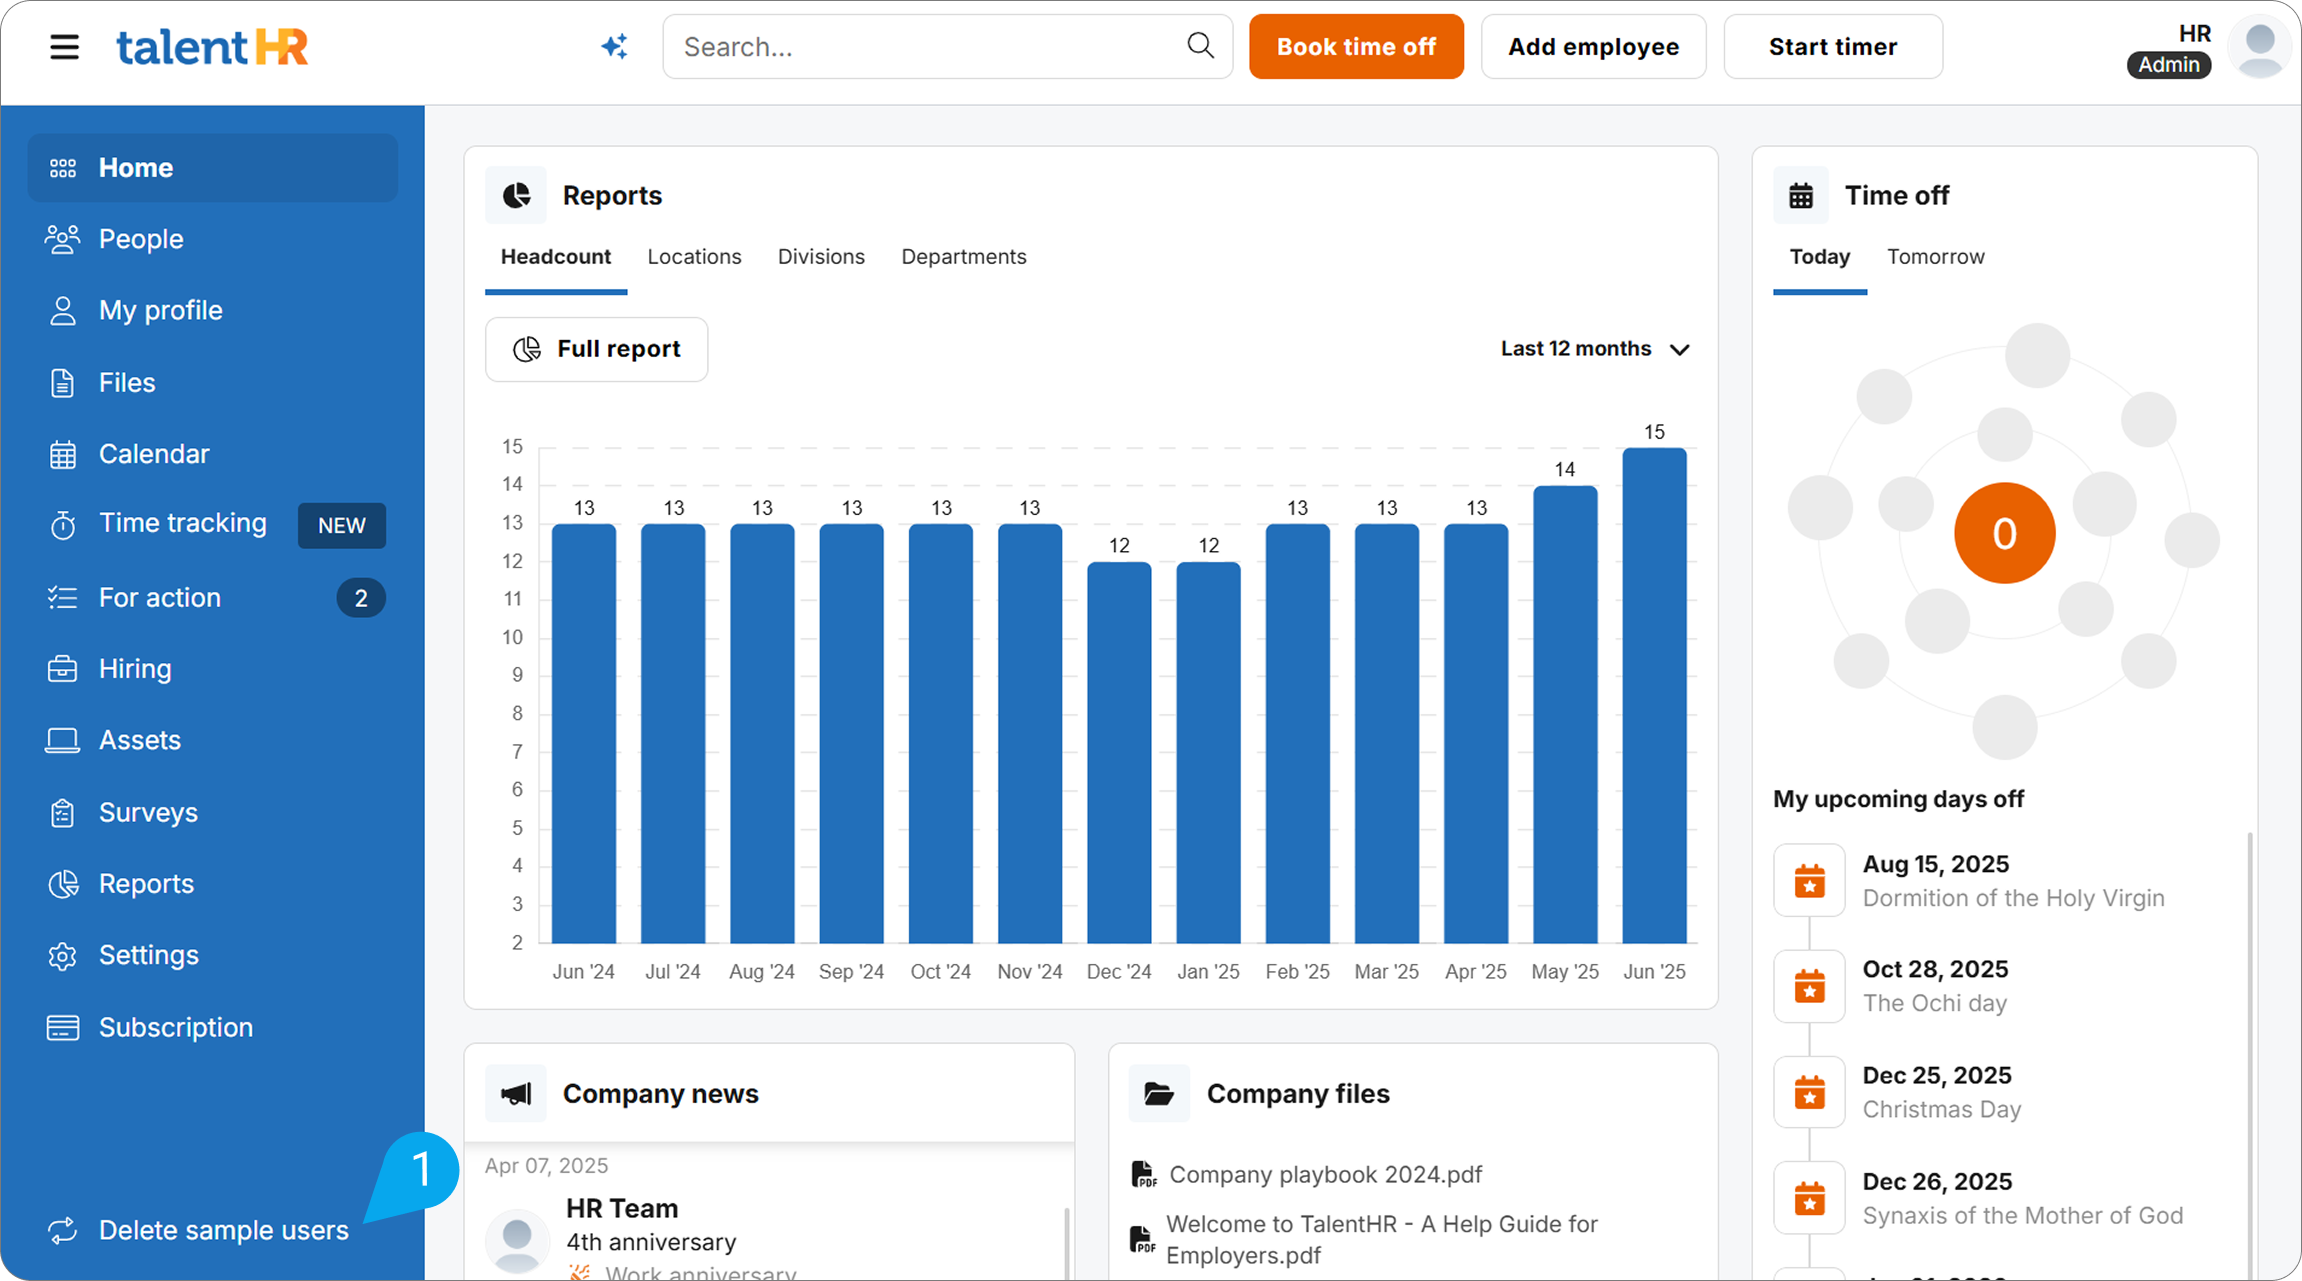This screenshot has width=2302, height=1281.
Task: Switch to the Departments tab
Action: coord(964,257)
